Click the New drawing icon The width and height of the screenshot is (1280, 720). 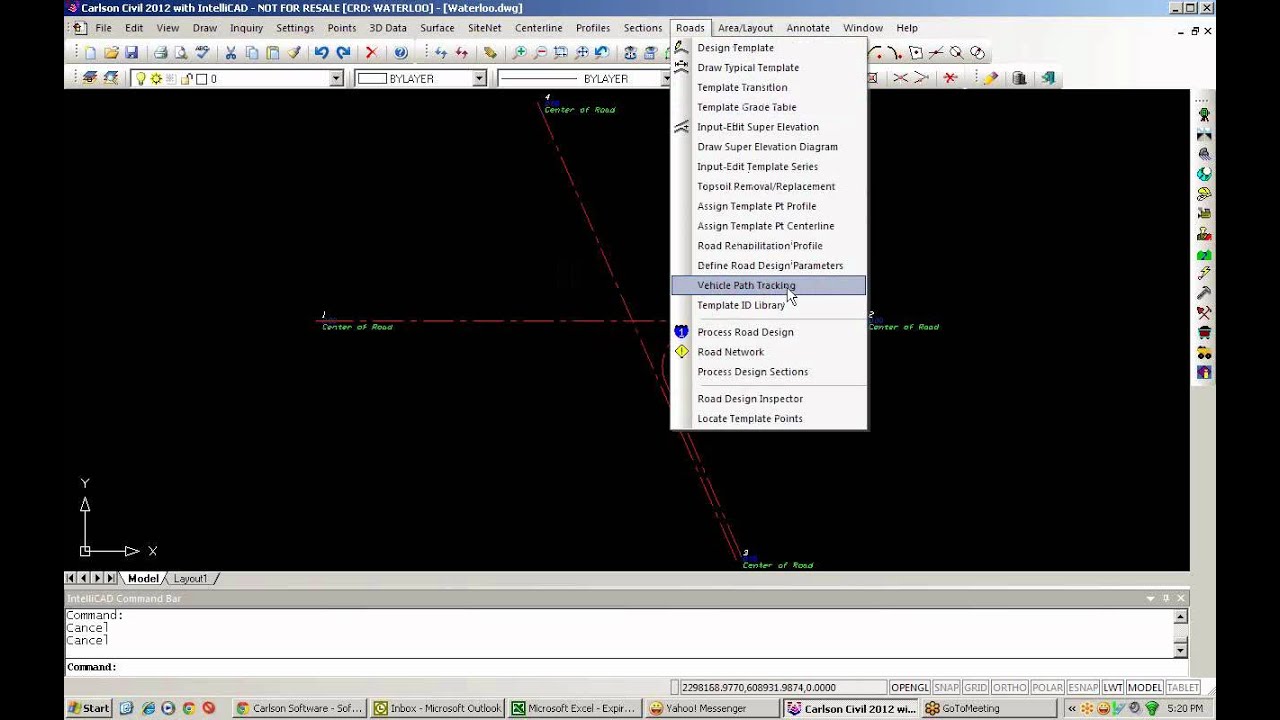91,53
